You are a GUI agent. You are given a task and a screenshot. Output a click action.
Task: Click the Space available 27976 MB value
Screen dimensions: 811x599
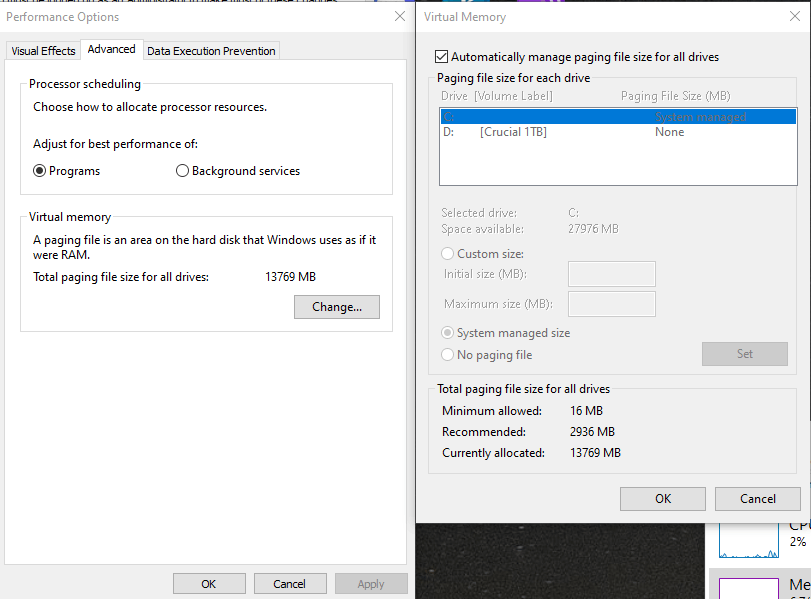click(593, 229)
